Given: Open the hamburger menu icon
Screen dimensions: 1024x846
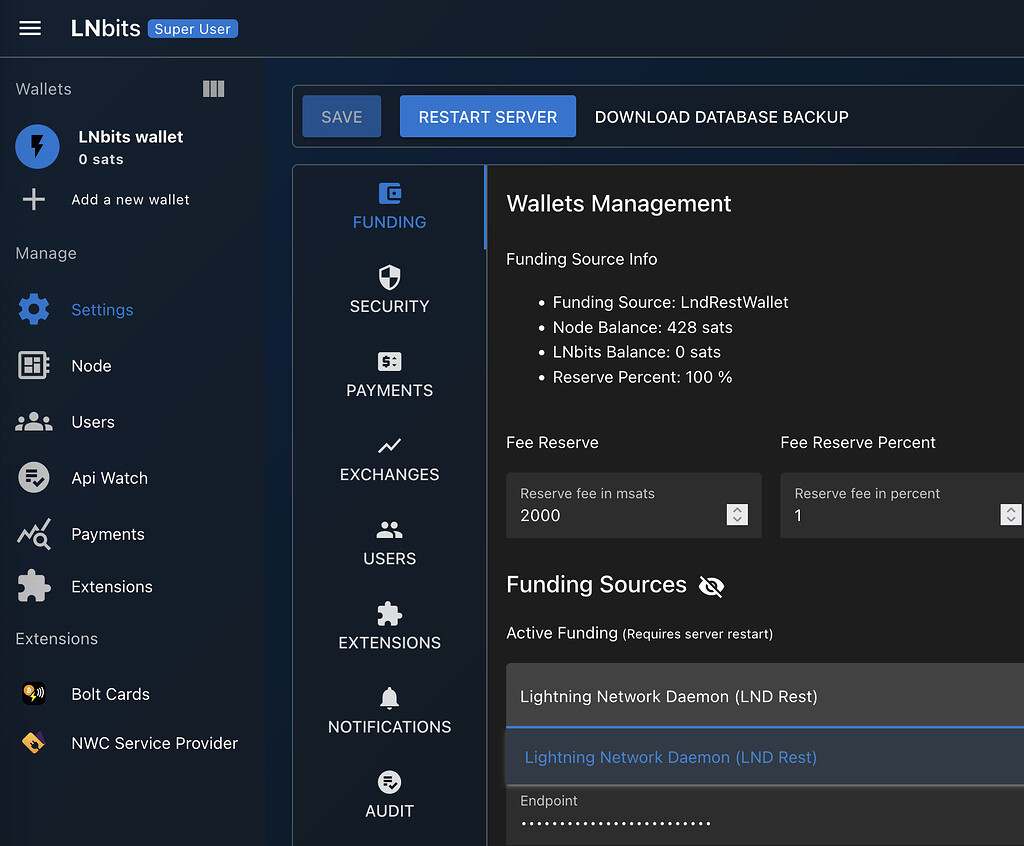Looking at the screenshot, I should [x=30, y=28].
